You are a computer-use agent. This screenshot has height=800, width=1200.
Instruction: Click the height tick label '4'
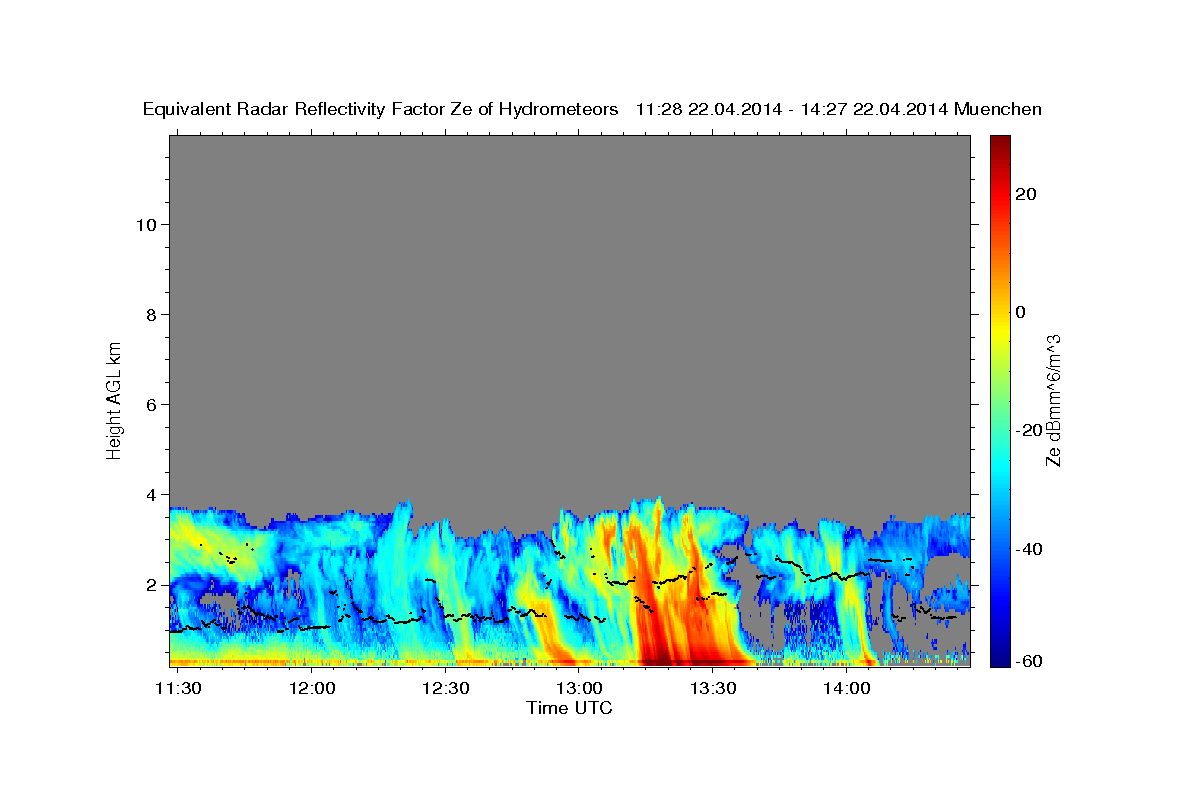click(151, 494)
